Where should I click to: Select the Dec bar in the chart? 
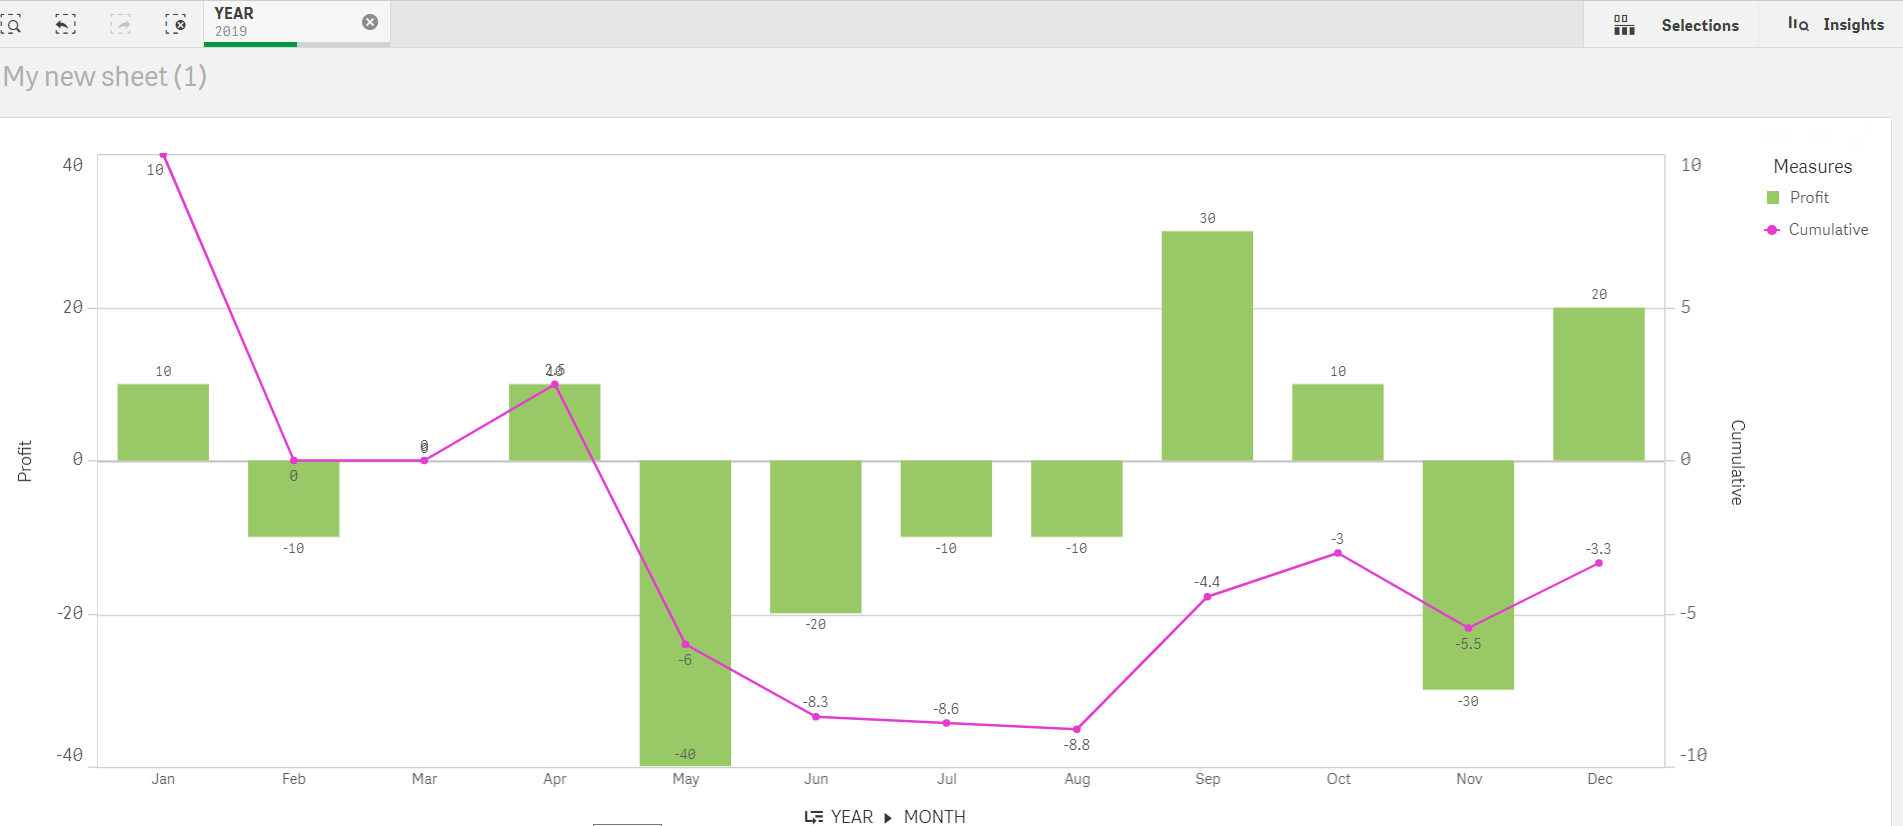(x=1598, y=384)
